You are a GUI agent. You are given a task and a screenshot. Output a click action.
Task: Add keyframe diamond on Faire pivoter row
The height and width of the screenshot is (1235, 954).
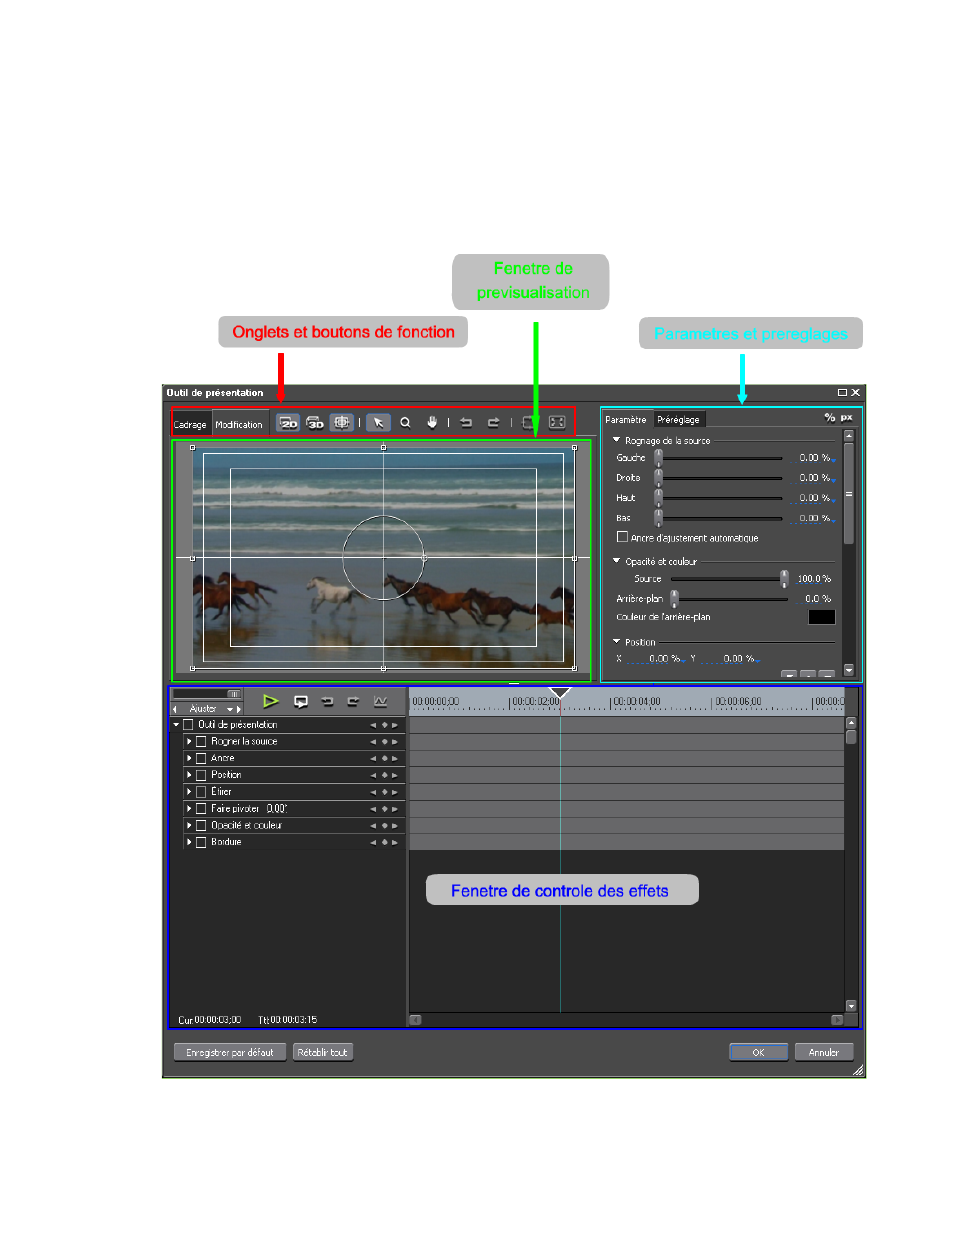(x=384, y=809)
